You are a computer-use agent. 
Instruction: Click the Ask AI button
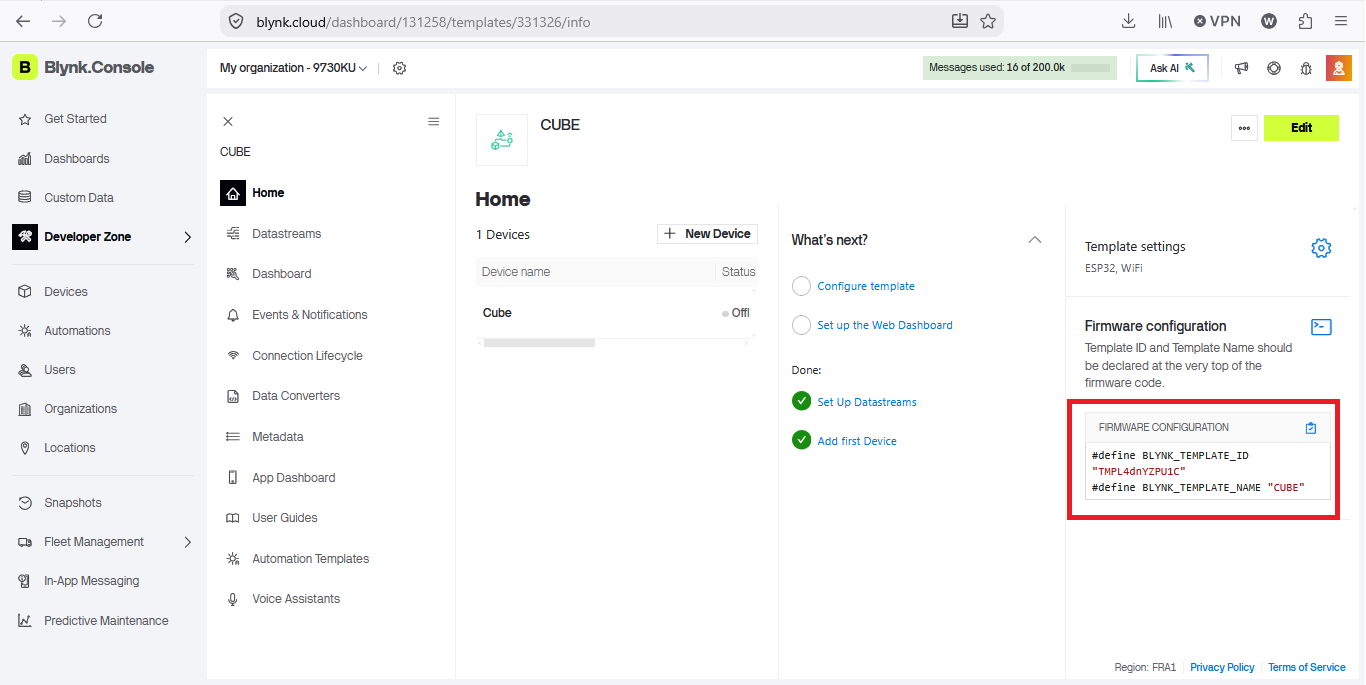point(1172,68)
